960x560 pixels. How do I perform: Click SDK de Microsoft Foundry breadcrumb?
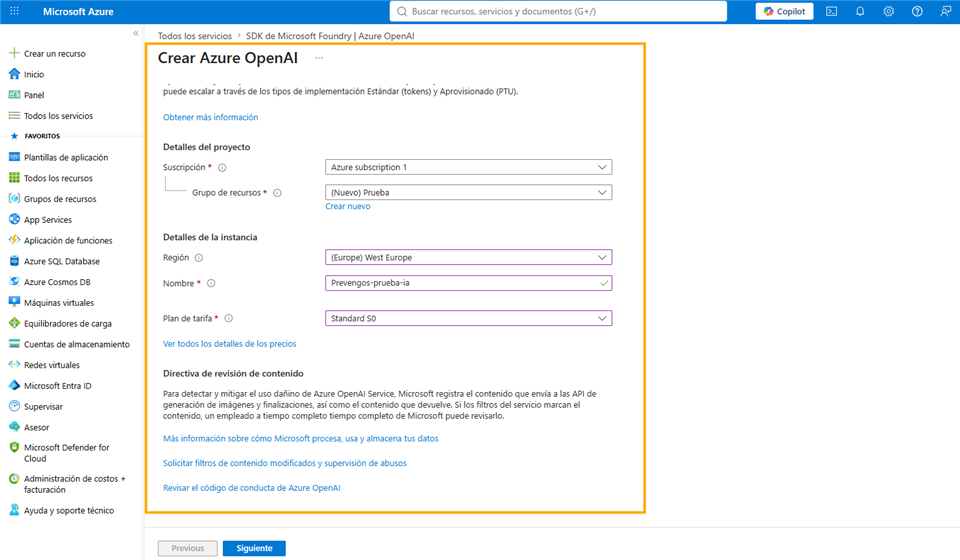point(330,36)
